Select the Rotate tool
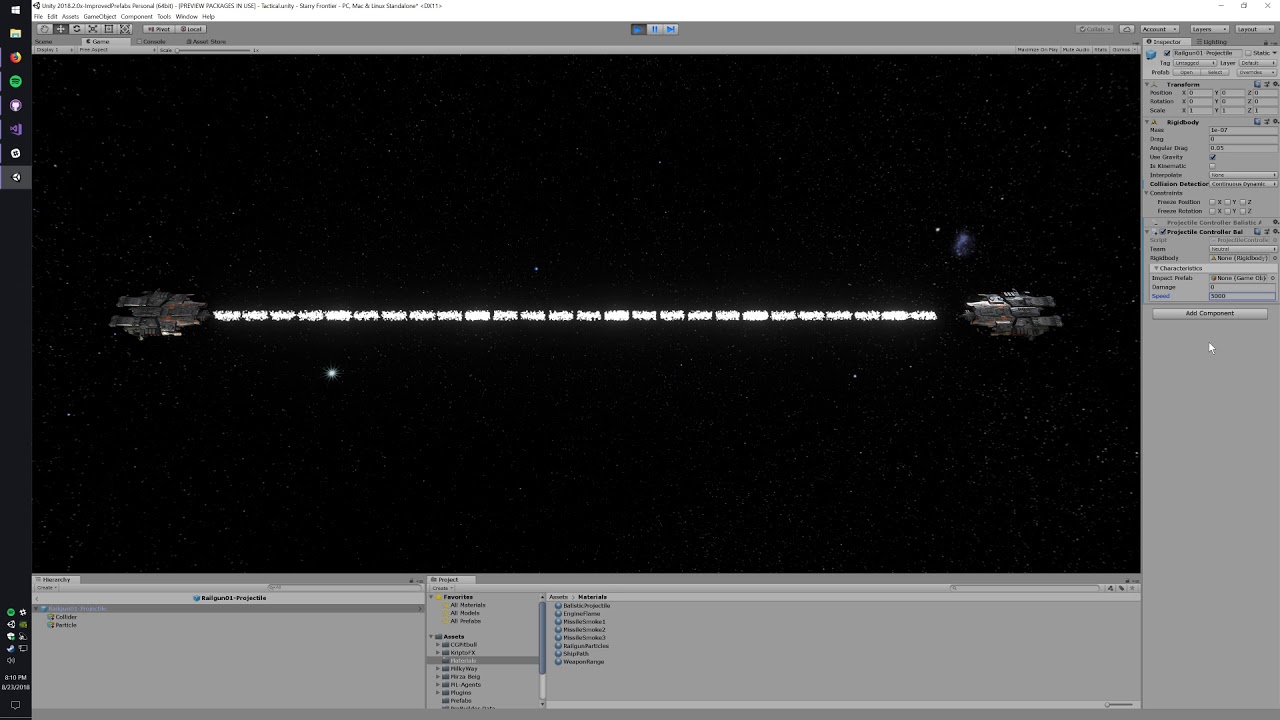The image size is (1280, 720). point(77,29)
